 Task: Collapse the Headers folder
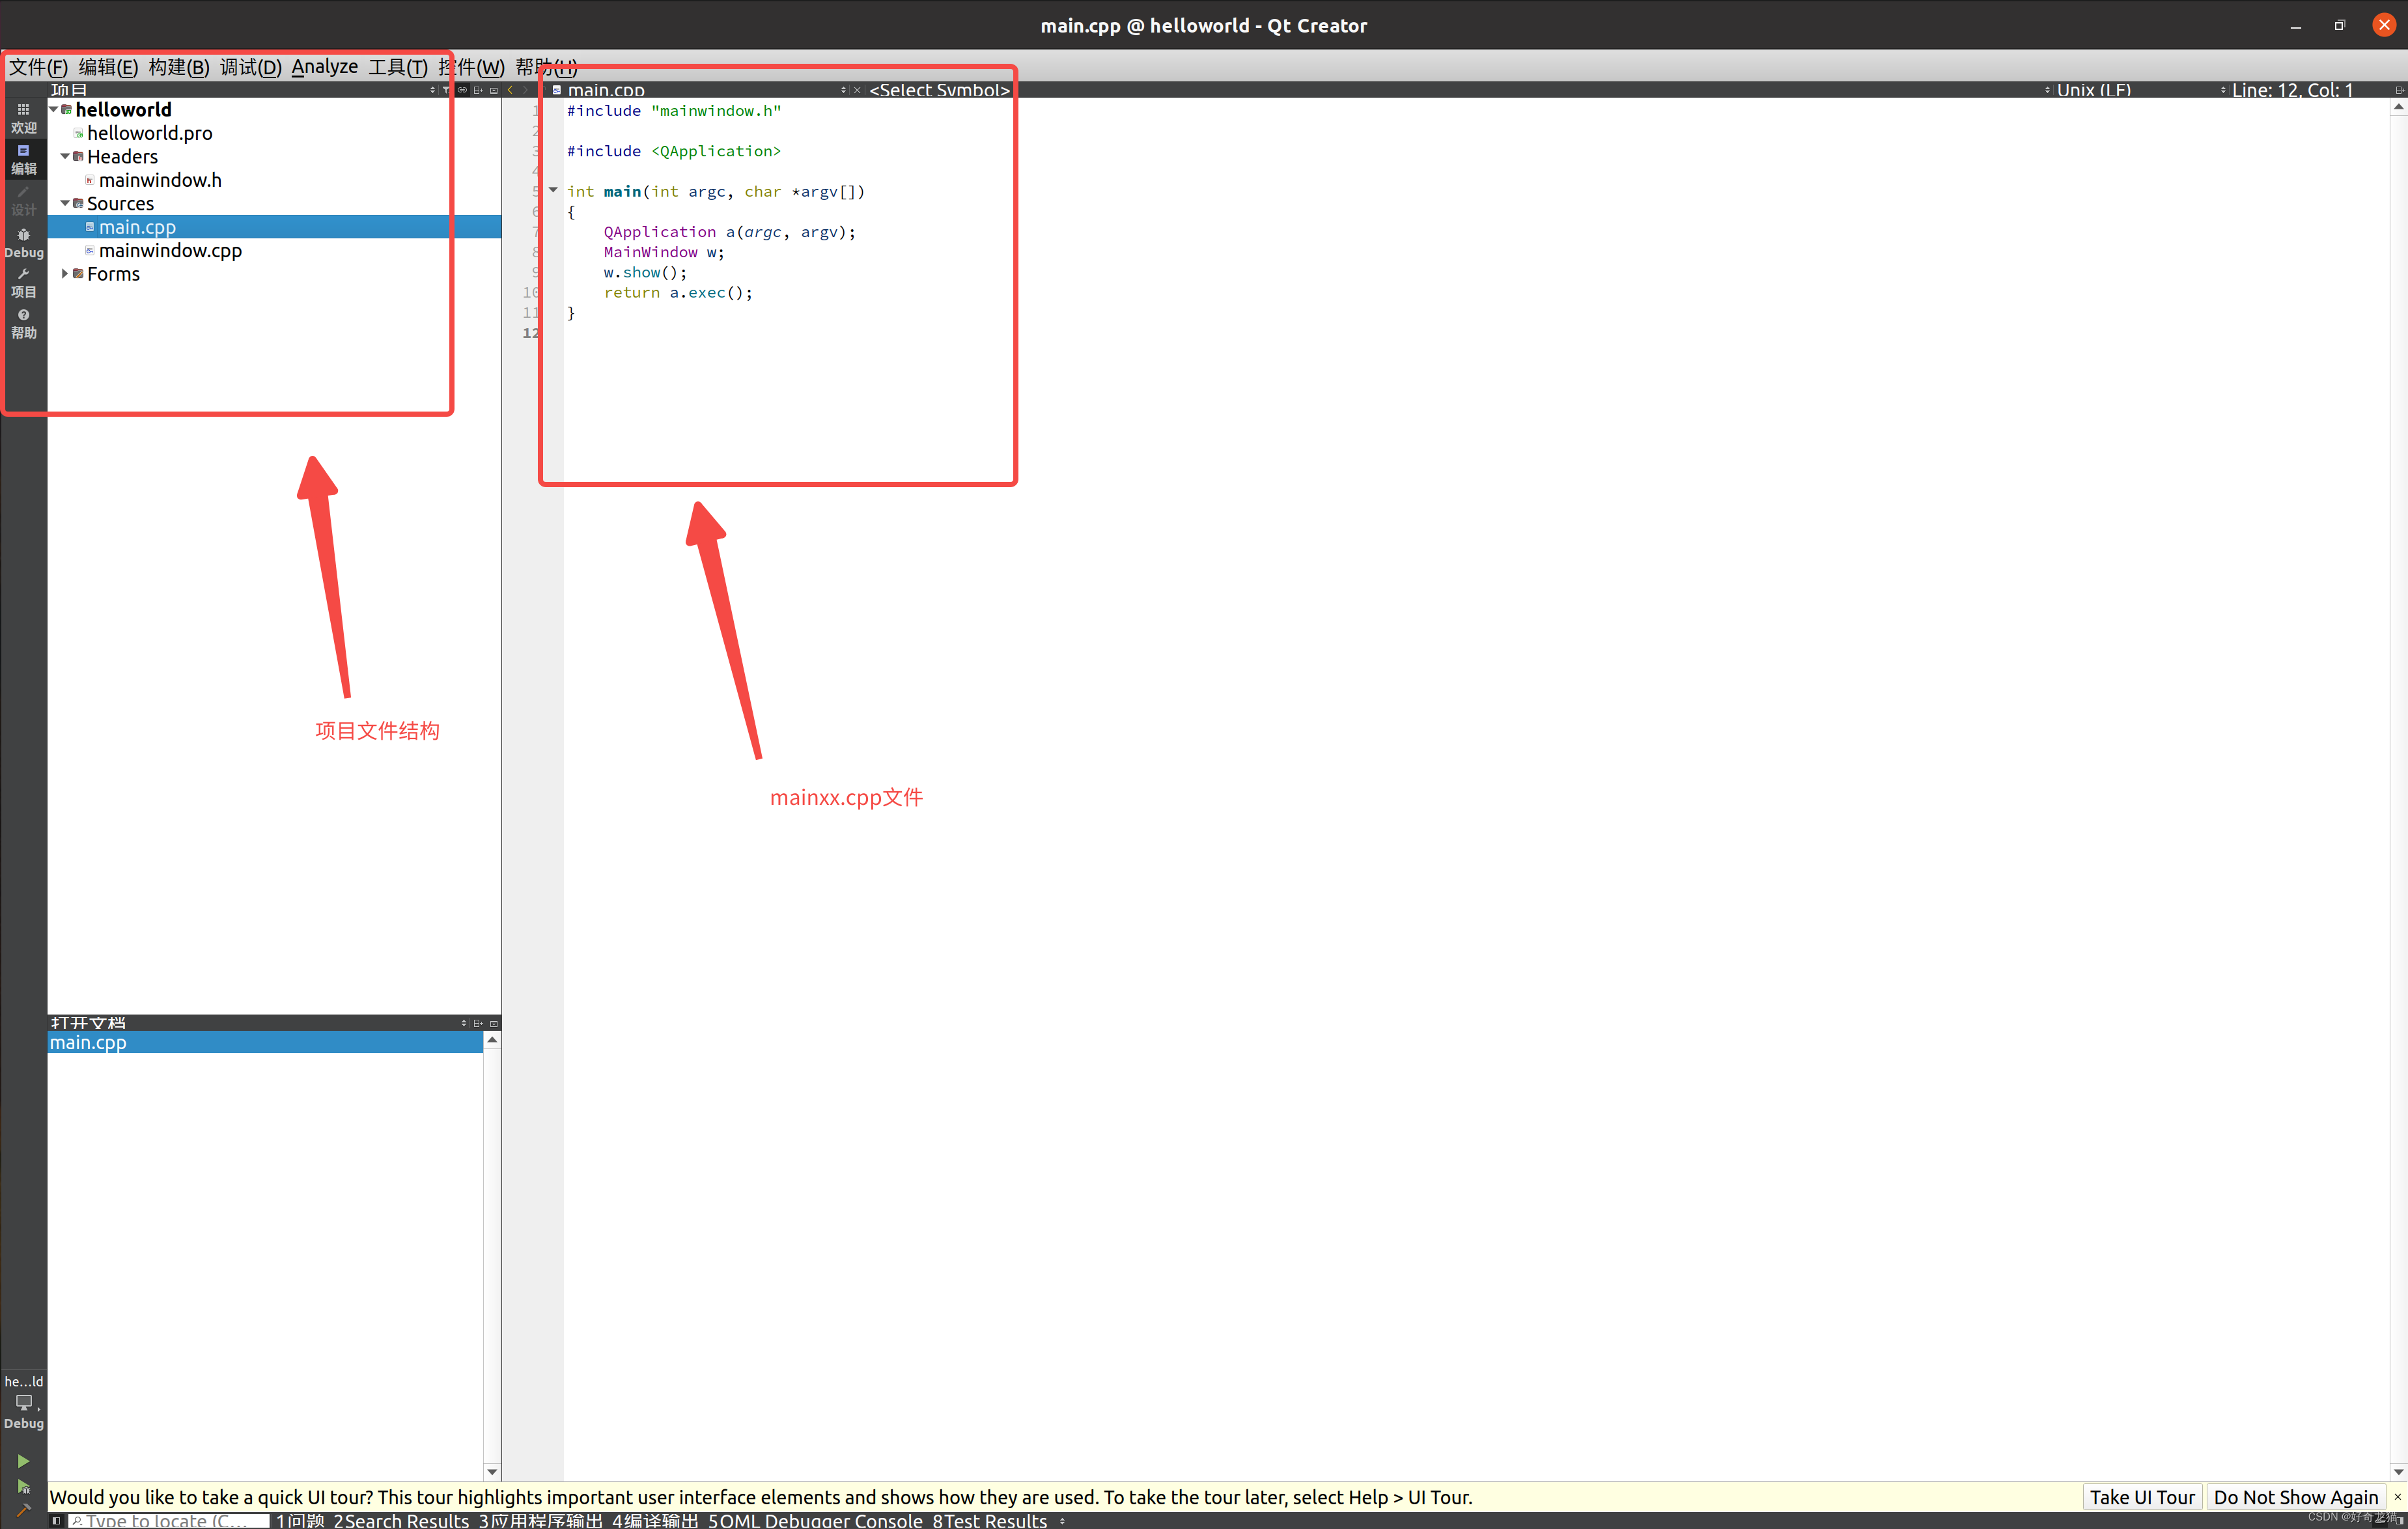(65, 156)
